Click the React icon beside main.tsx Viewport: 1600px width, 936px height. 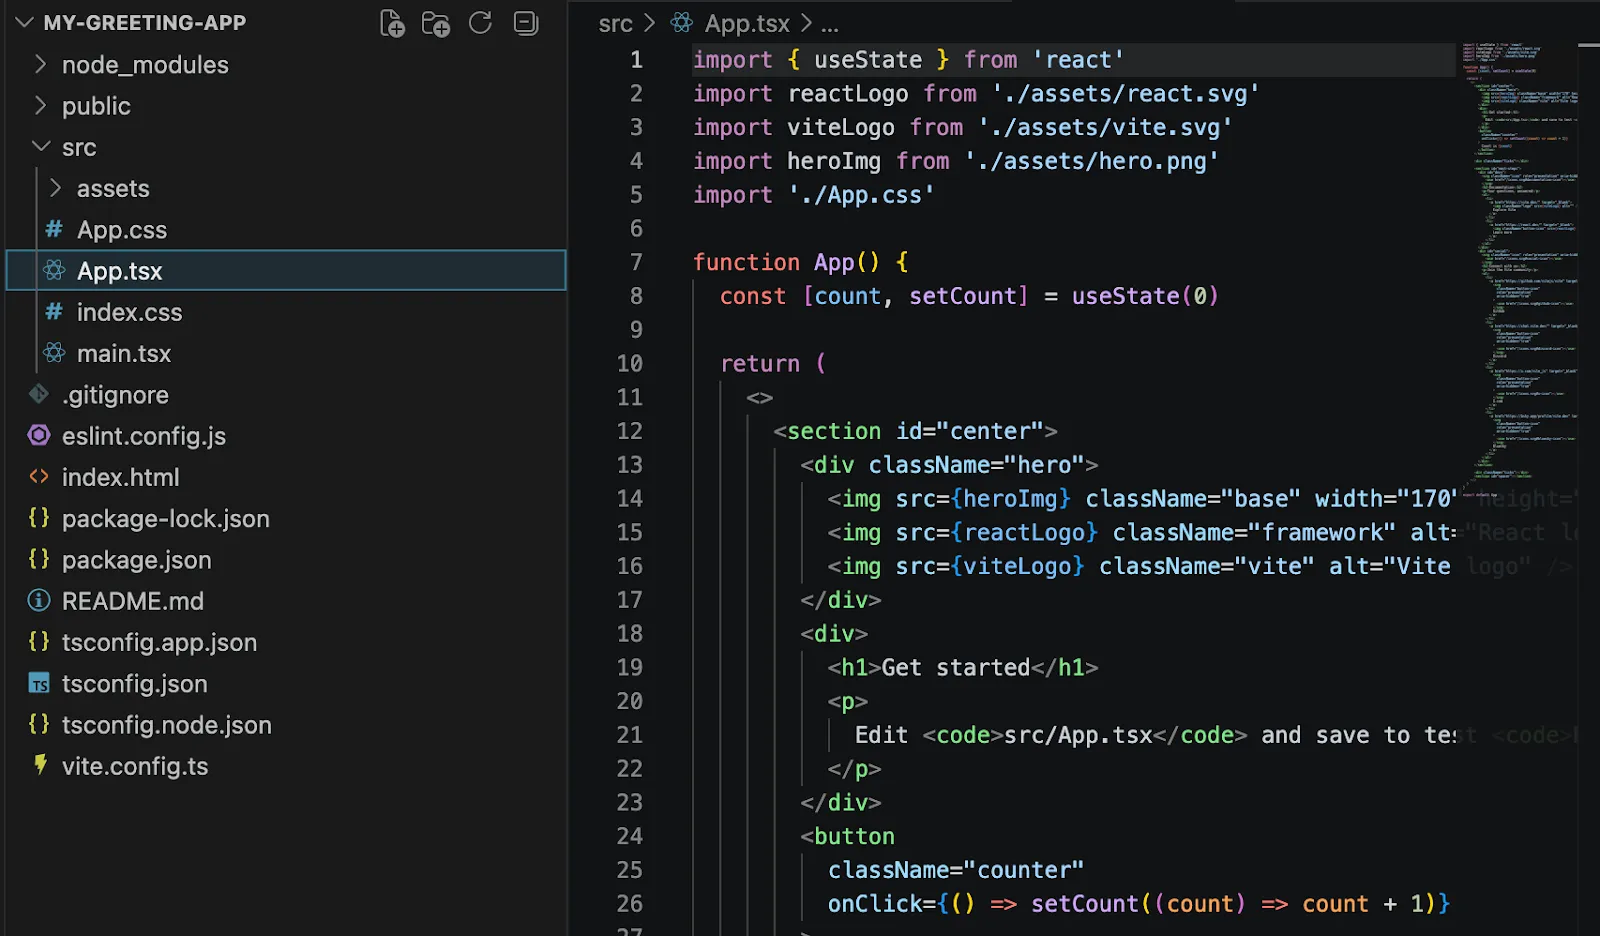tap(55, 353)
